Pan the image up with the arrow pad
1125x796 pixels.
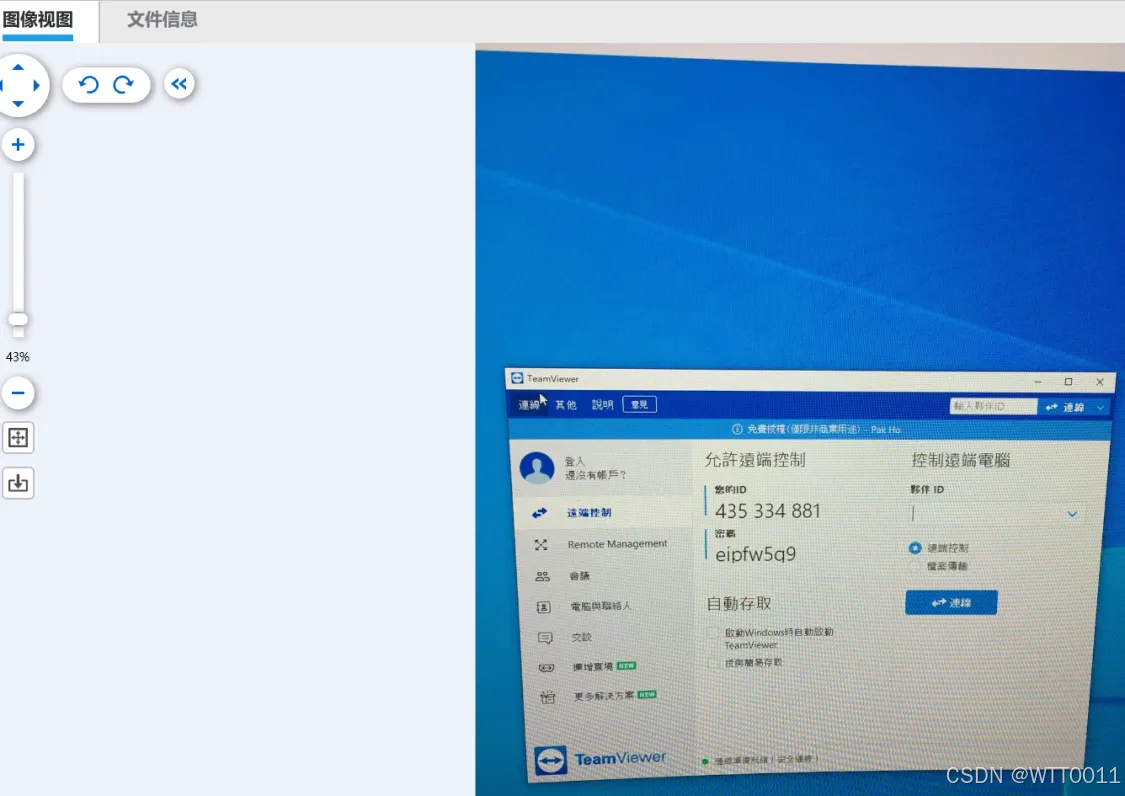click(x=18, y=67)
